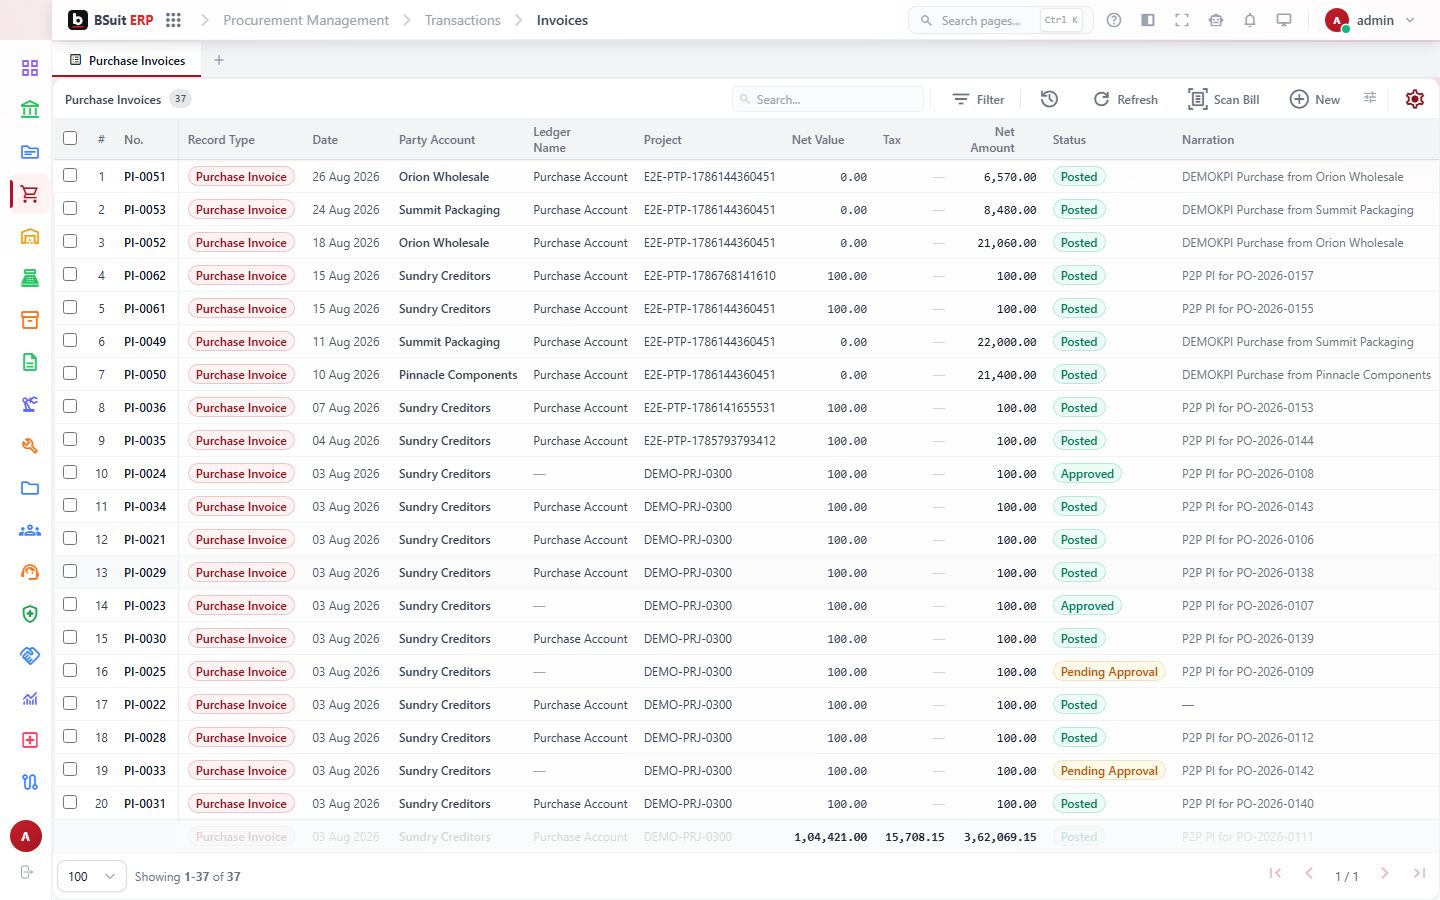
Task: Click Pinnacle Components party account cell
Action: [458, 374]
